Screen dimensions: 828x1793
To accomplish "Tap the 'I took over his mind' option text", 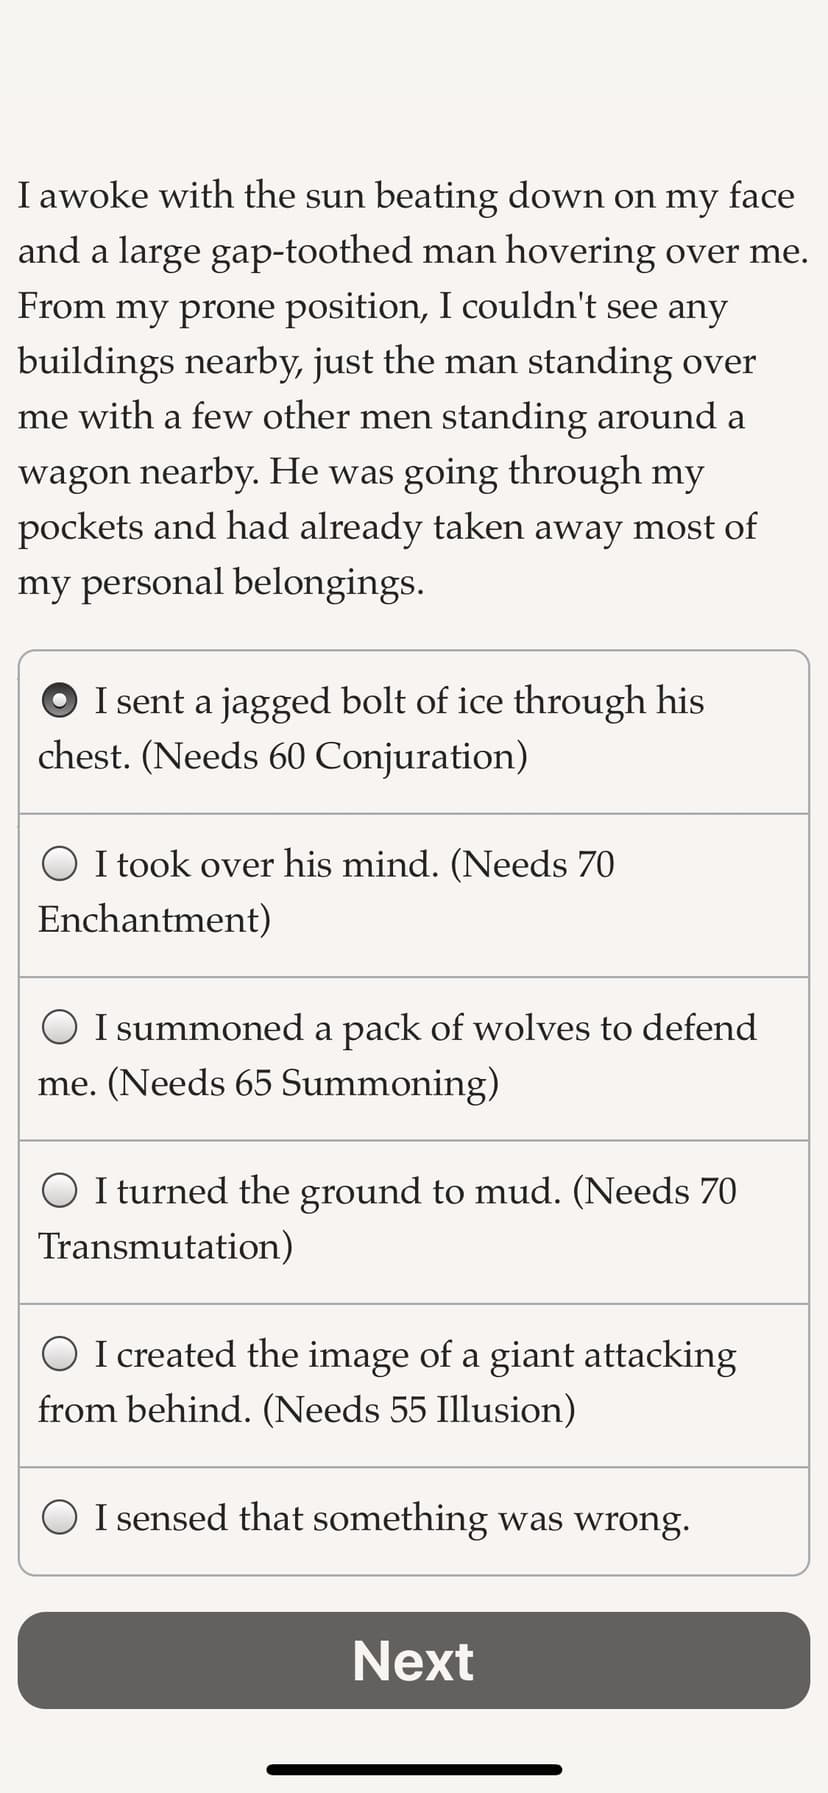I will [267, 864].
